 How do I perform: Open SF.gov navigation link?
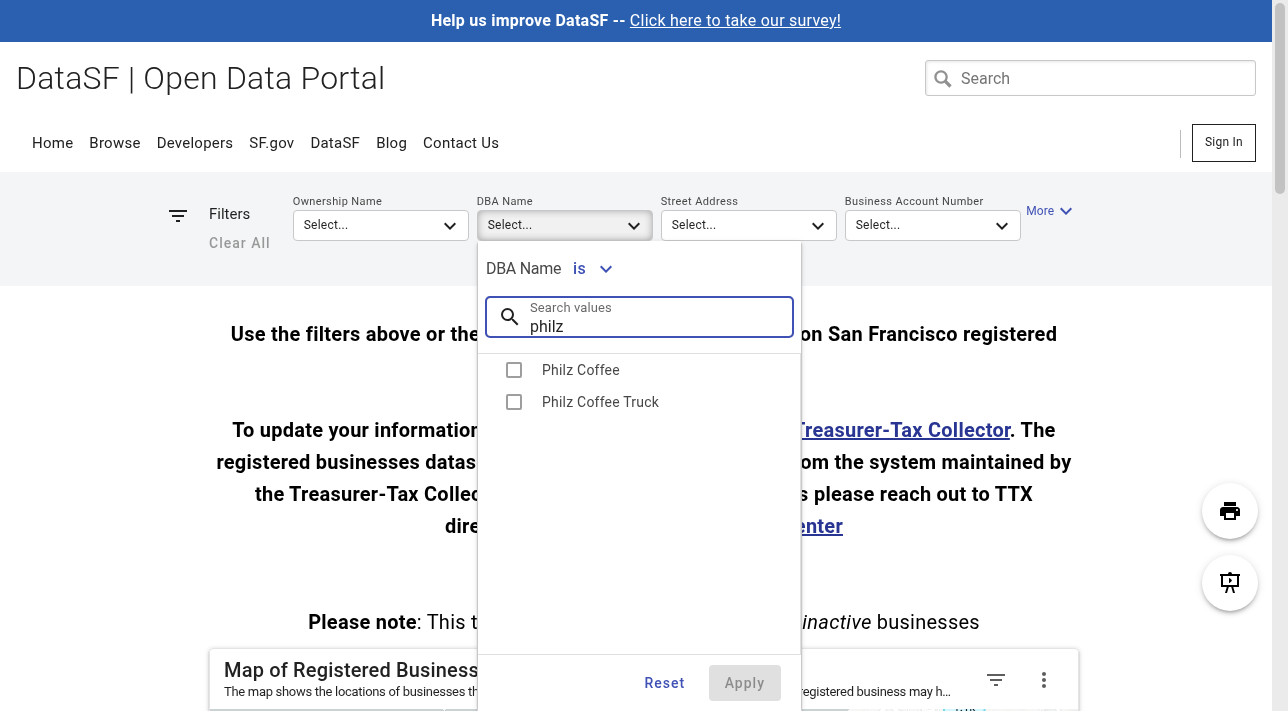pos(272,143)
